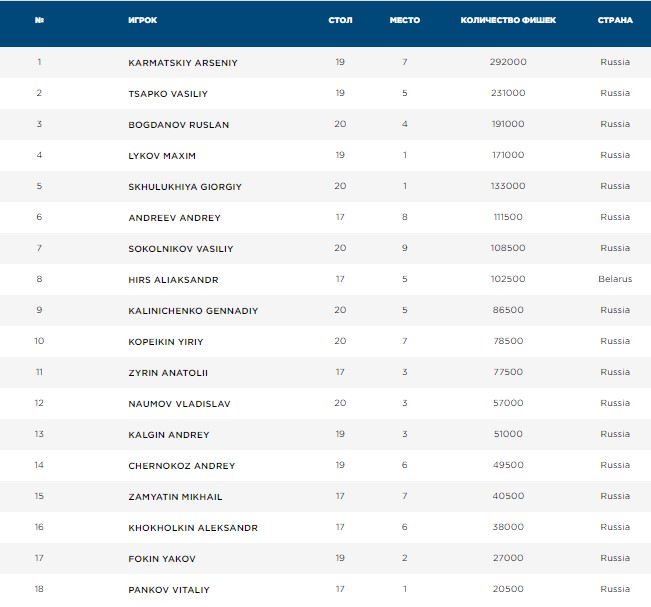Select player name BOGDANOV RUSLAN

[x=179, y=125]
